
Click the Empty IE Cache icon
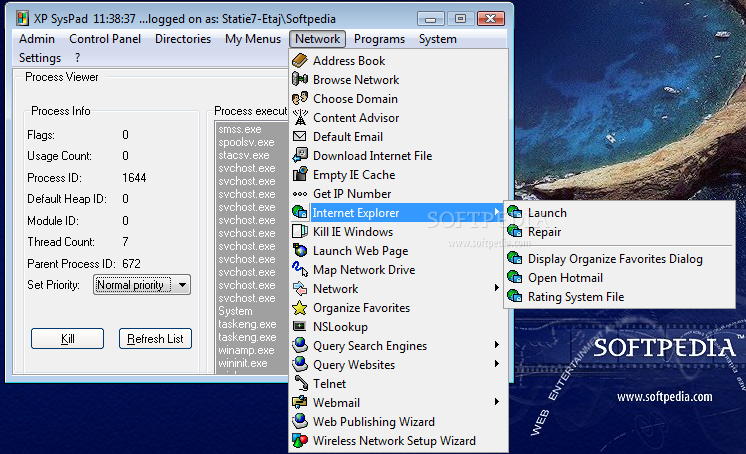pyautogui.click(x=300, y=175)
